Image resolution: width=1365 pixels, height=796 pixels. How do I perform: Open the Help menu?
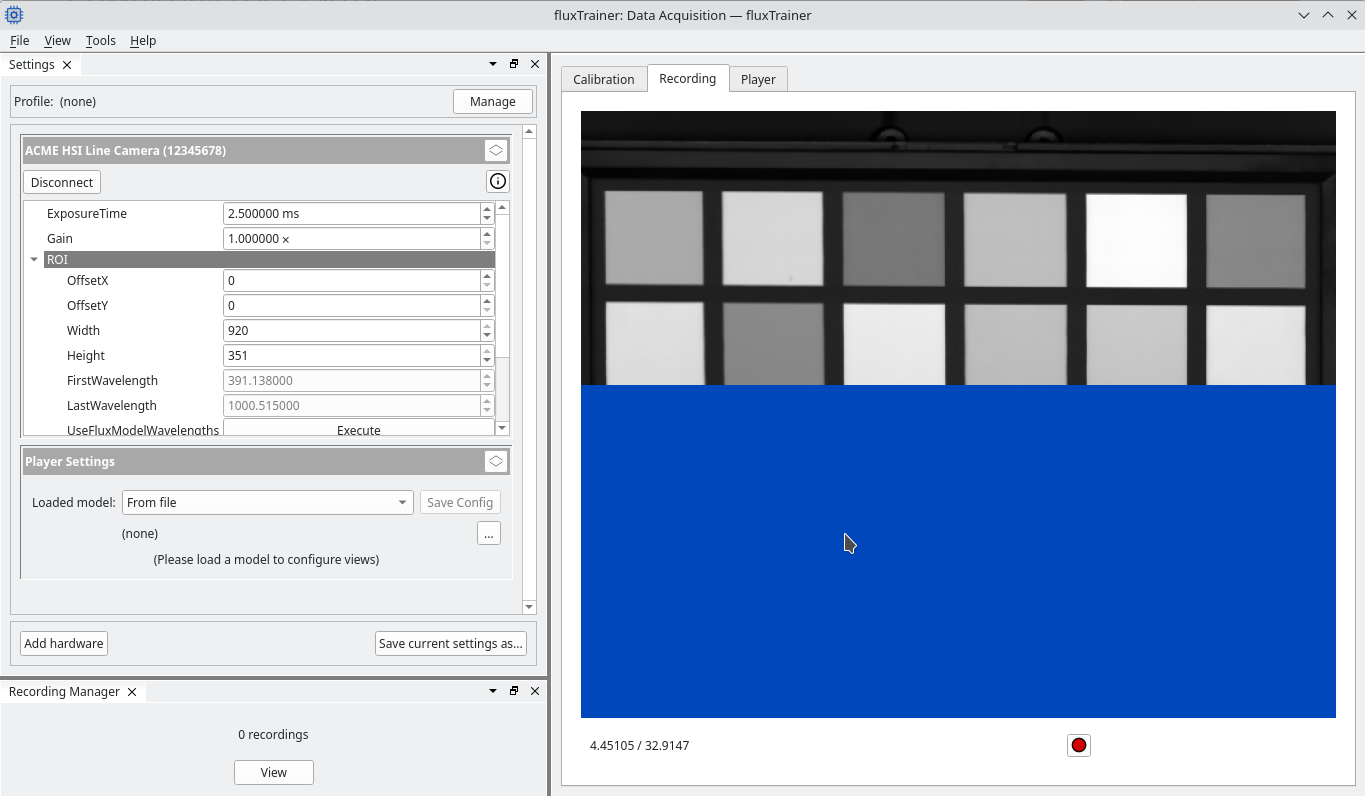(143, 41)
